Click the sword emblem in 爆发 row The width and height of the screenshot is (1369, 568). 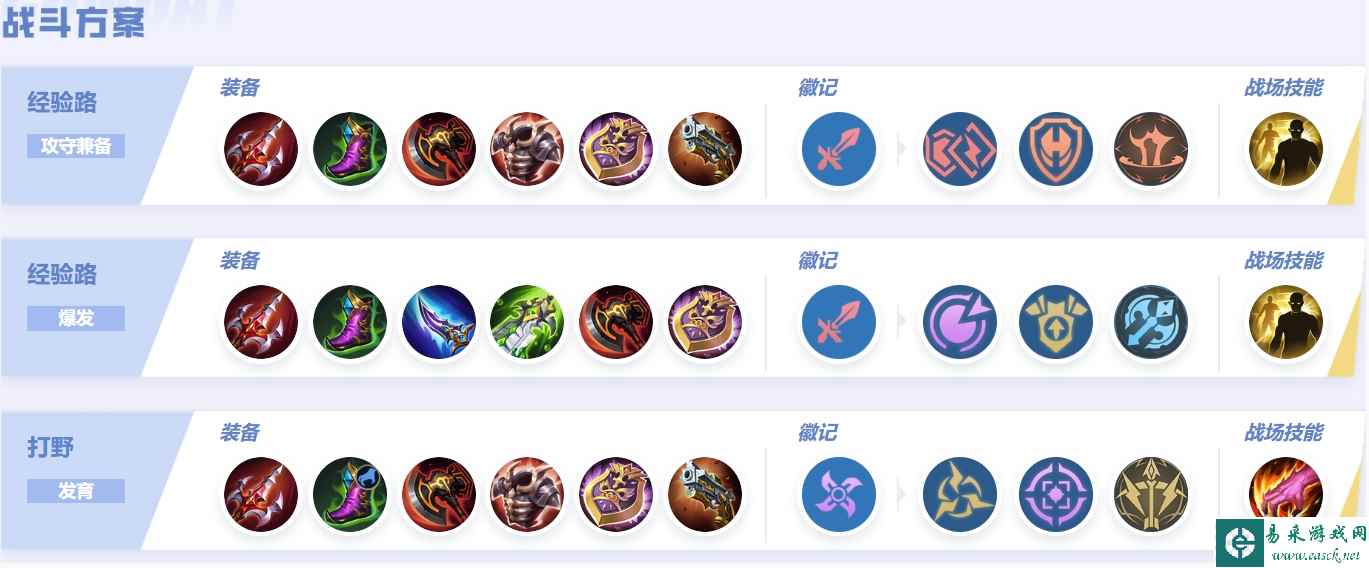[838, 322]
